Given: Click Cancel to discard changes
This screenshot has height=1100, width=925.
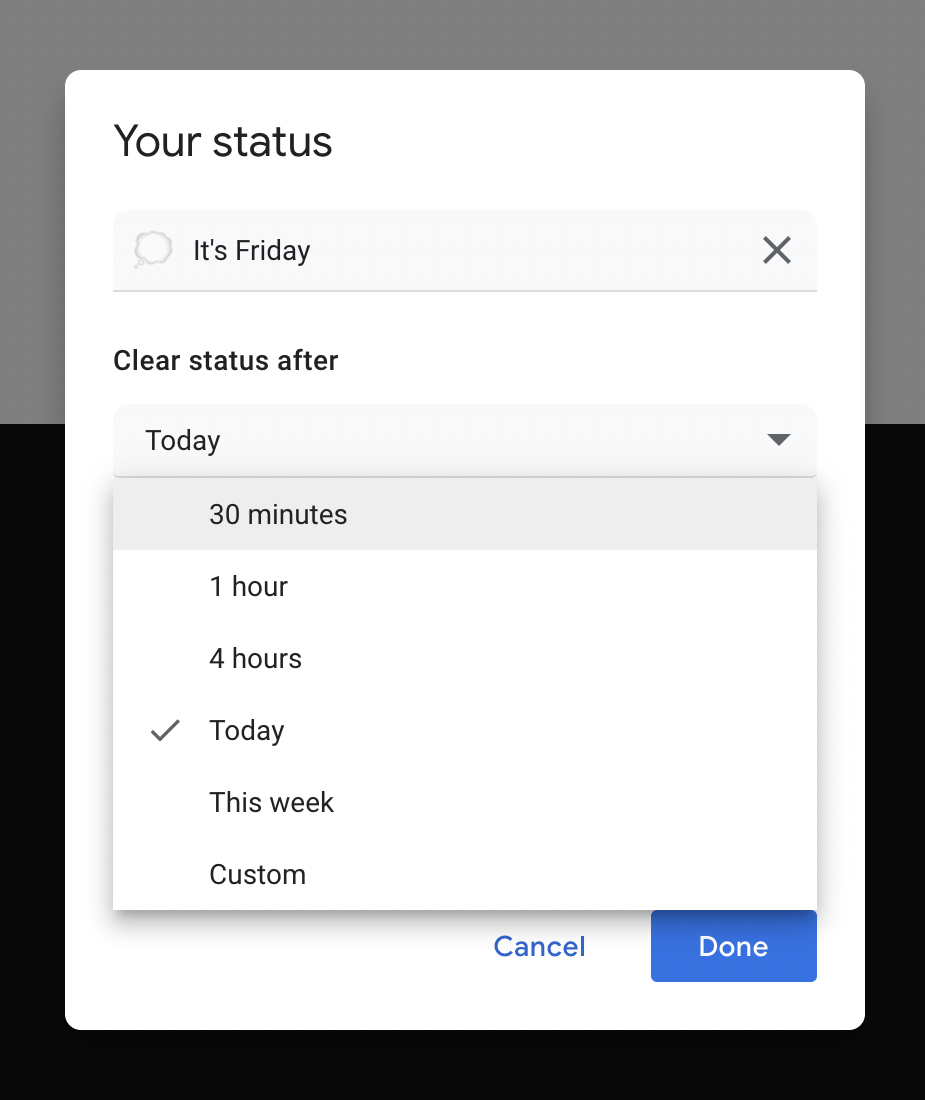Looking at the screenshot, I should (x=539, y=946).
